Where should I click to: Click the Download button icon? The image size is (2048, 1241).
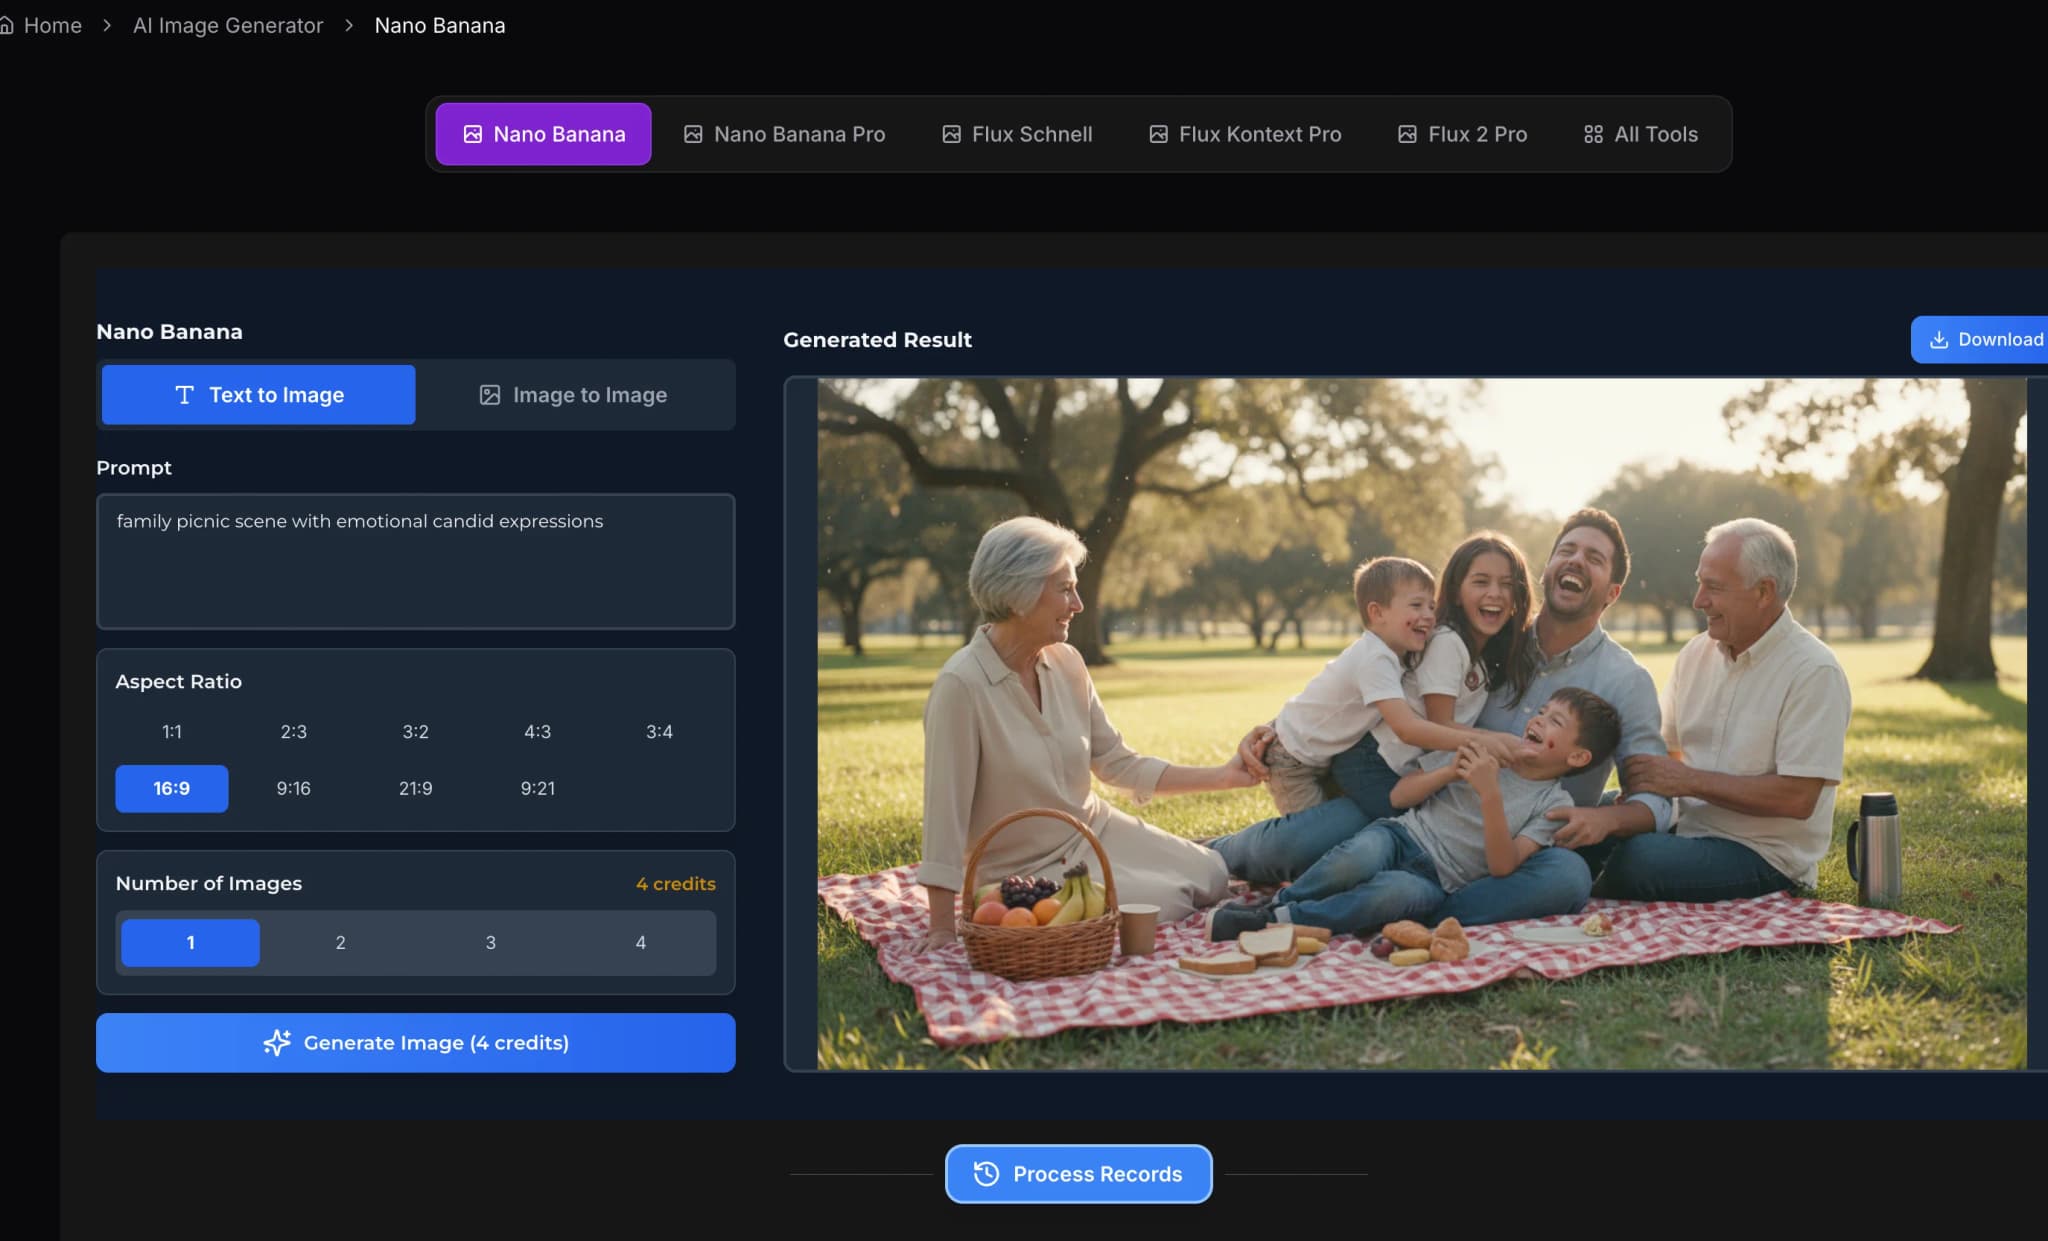[1938, 340]
